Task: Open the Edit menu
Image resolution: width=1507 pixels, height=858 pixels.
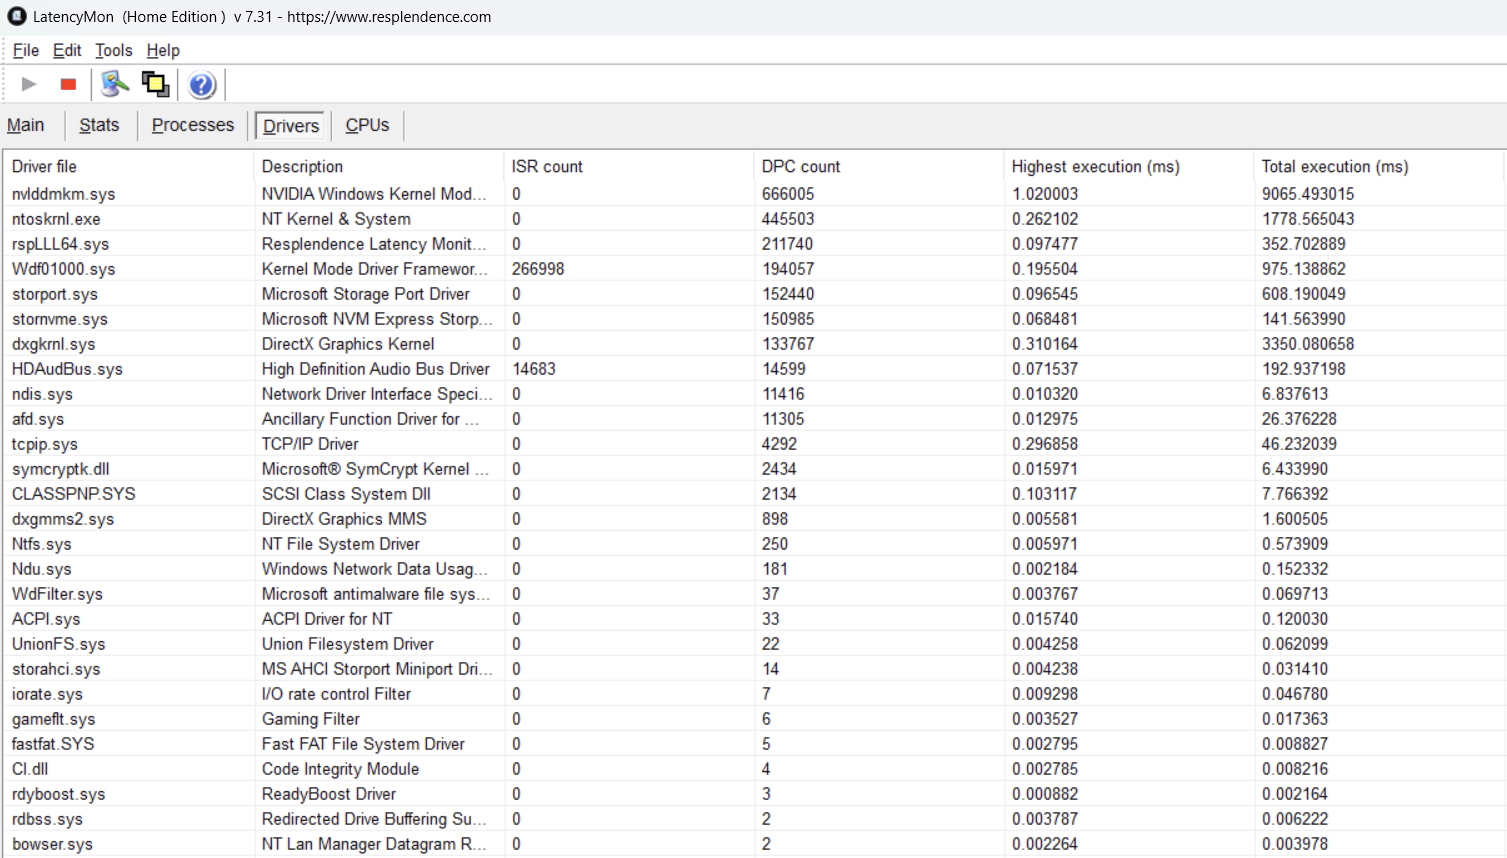Action: [67, 51]
